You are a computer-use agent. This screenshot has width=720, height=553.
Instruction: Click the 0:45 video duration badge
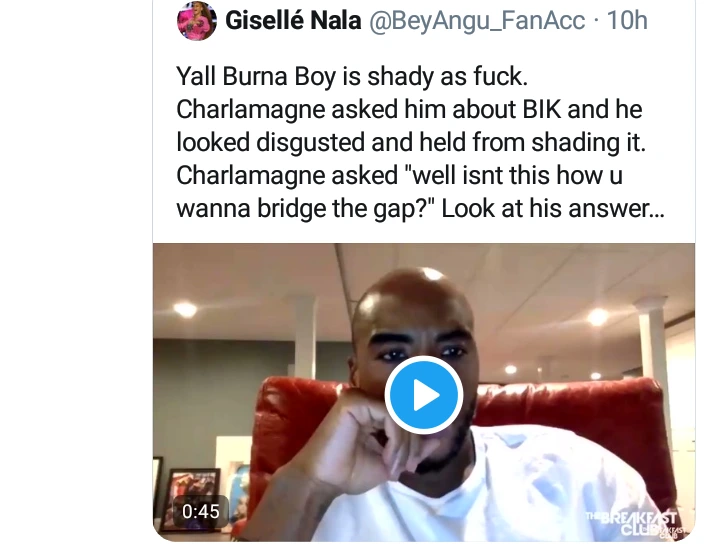point(201,511)
